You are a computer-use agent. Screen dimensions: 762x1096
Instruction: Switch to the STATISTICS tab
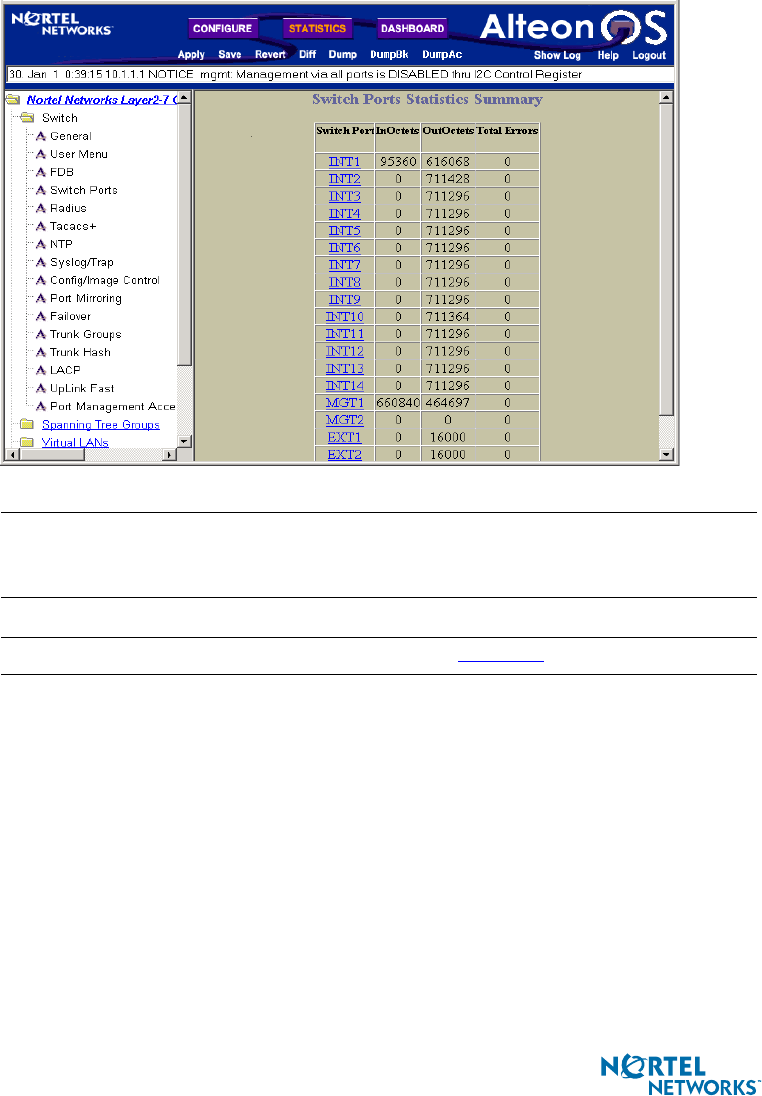click(x=317, y=29)
